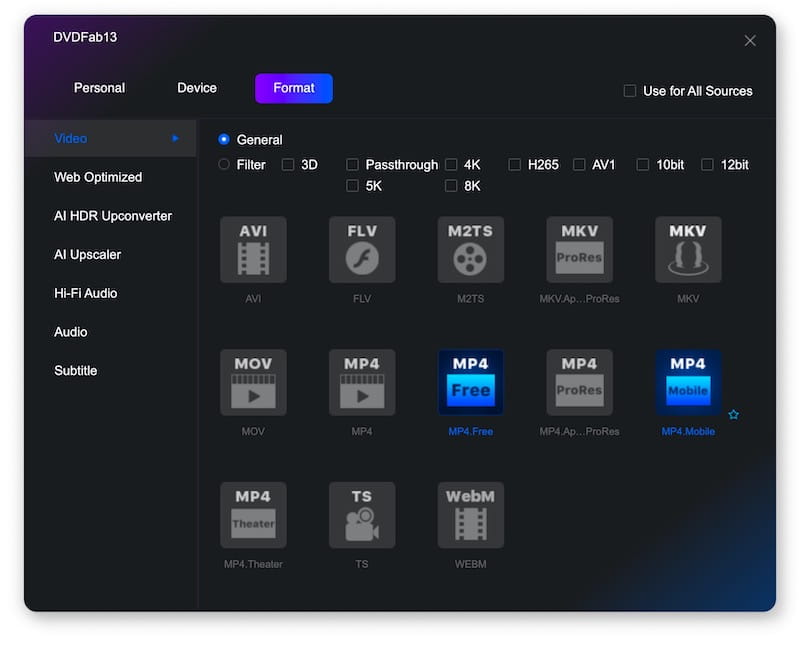The height and width of the screenshot is (645, 800).
Task: Open the AI Upscaler category
Action: click(87, 255)
